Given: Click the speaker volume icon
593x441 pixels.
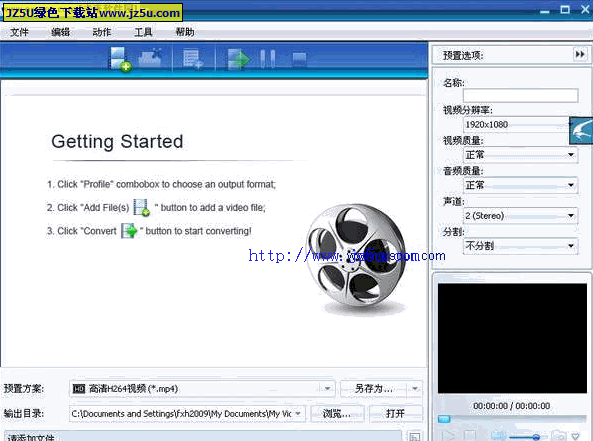Looking at the screenshot, I should tap(499, 436).
